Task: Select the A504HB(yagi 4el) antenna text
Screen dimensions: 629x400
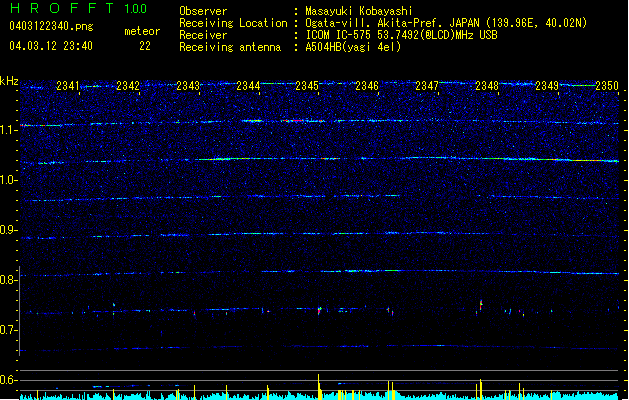Action: (353, 47)
